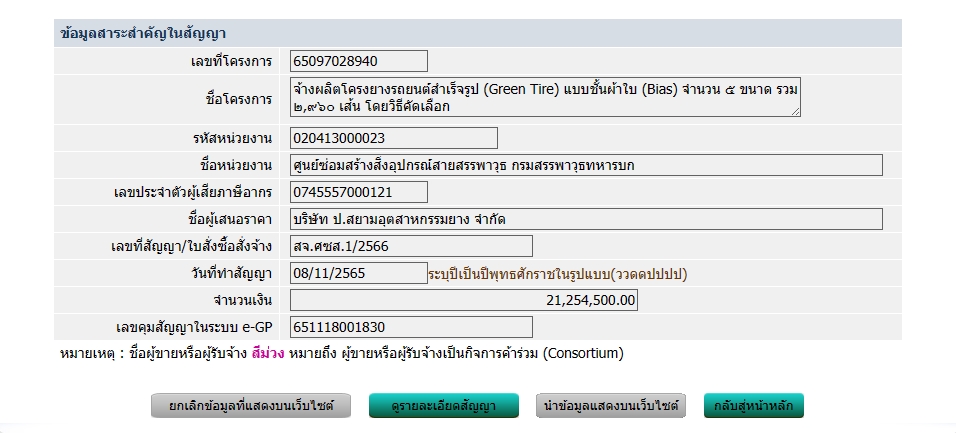The width and height of the screenshot is (956, 433).
Task: Click the contract number field สจ.ศซส.1/2566
Action: [x=411, y=246]
